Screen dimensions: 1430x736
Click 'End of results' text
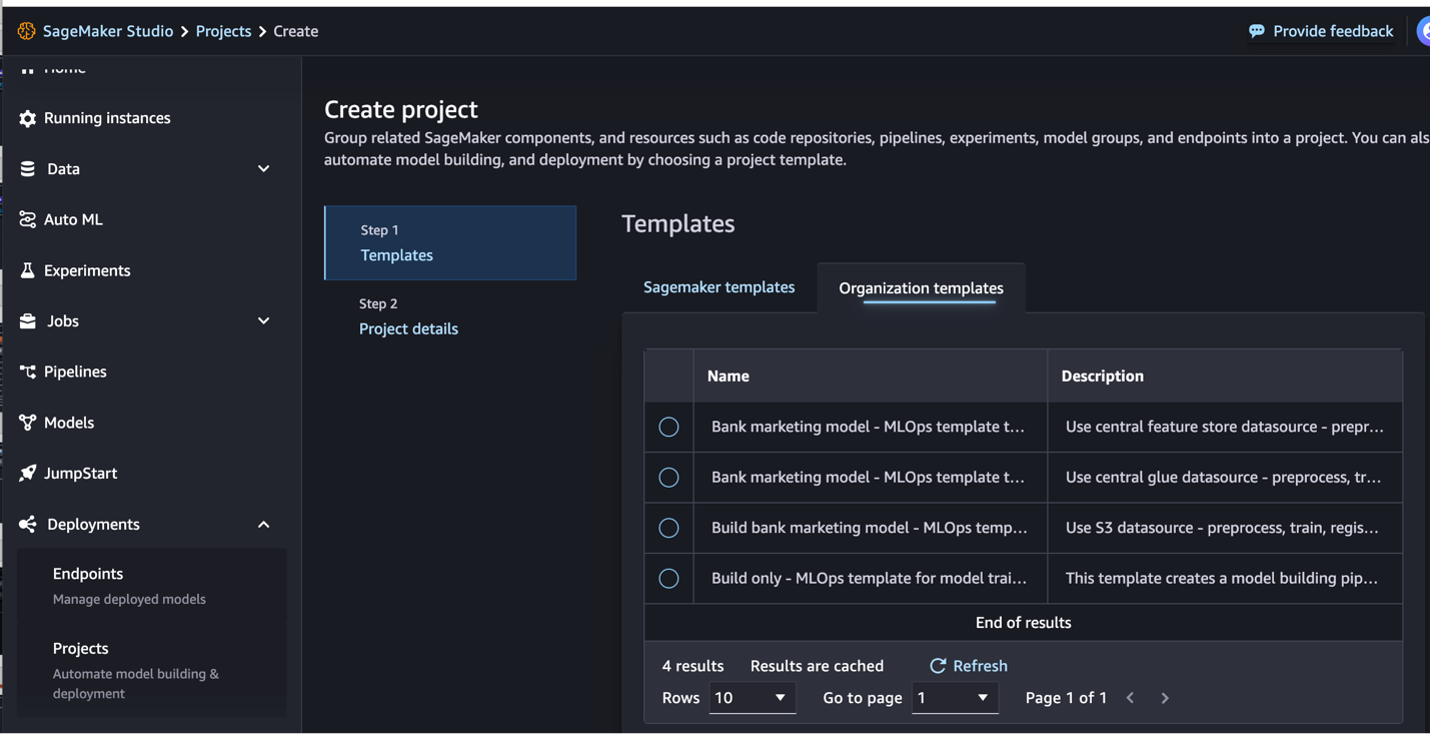(1023, 623)
